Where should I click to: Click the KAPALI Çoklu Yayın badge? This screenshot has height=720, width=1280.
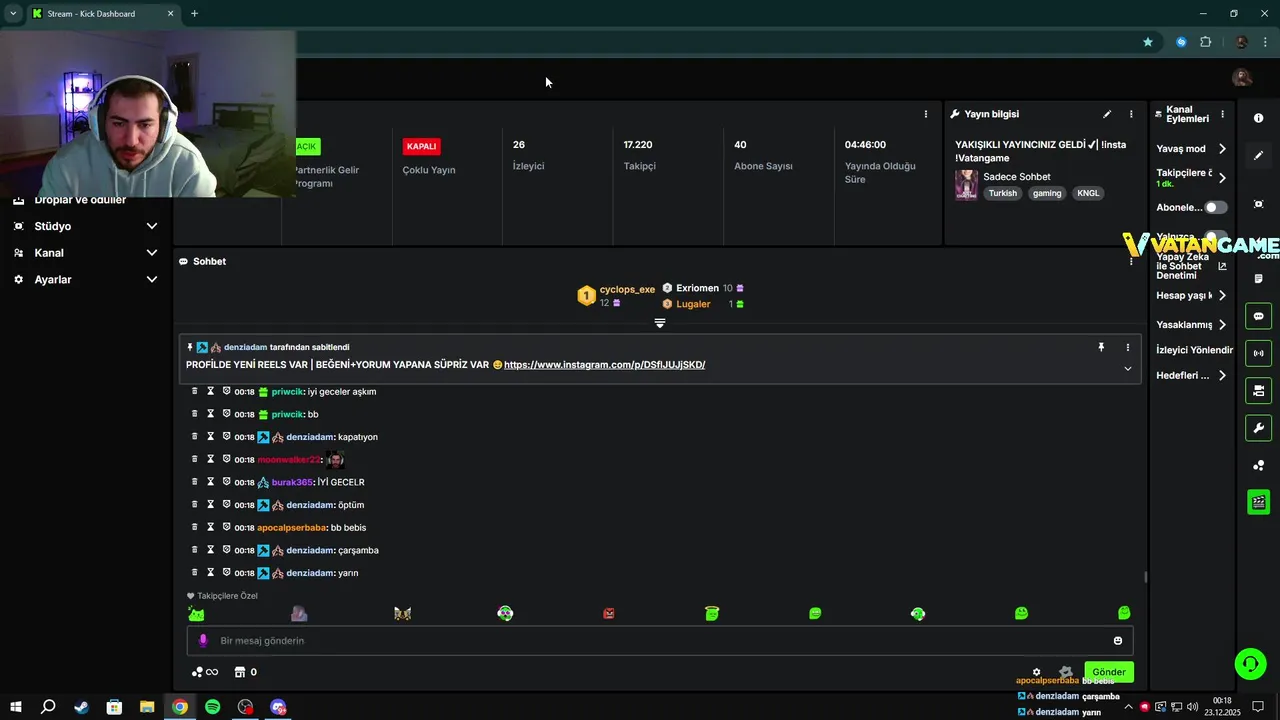point(421,146)
